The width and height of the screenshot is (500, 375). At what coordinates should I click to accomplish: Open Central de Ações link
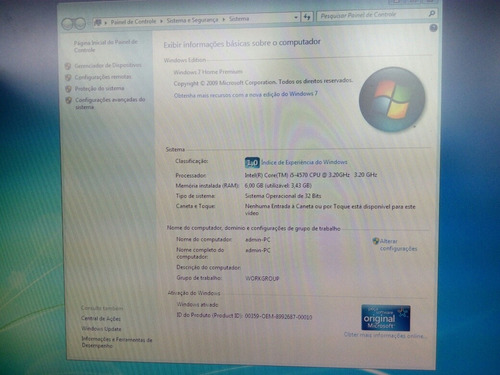(x=101, y=318)
